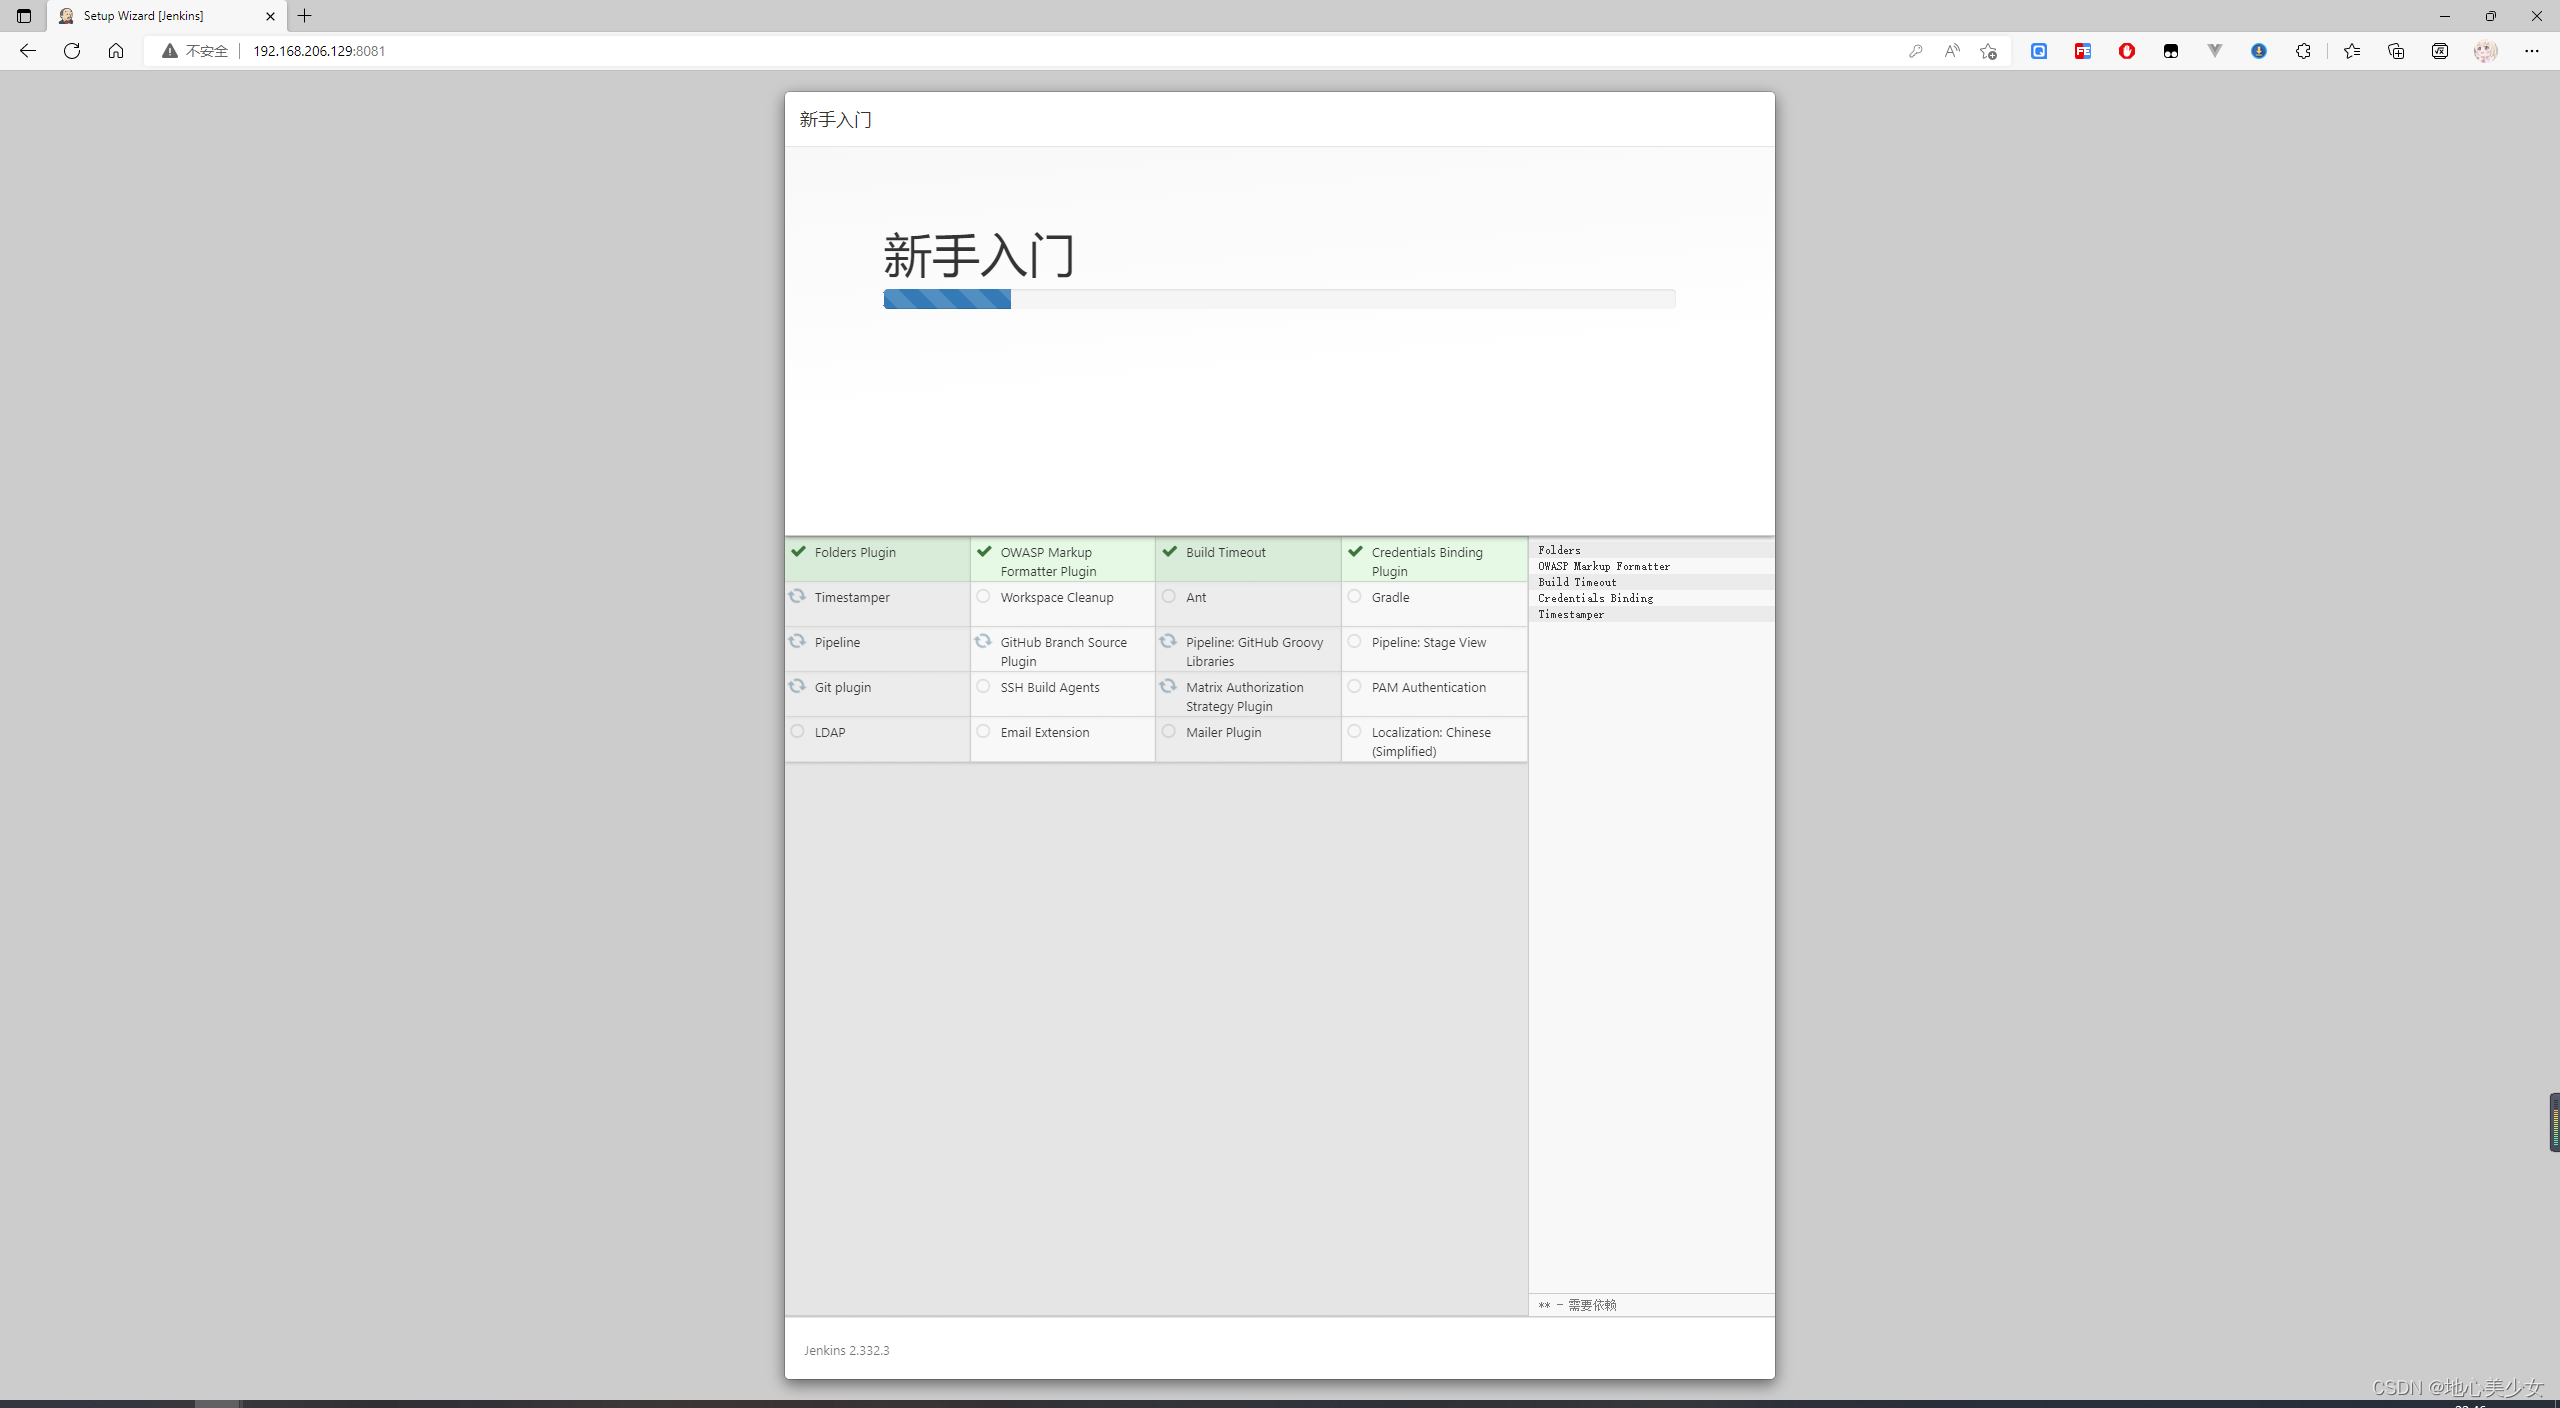Viewport: 2560px width, 1408px height.
Task: Click the not secure site info warning
Action: click(x=196, y=51)
